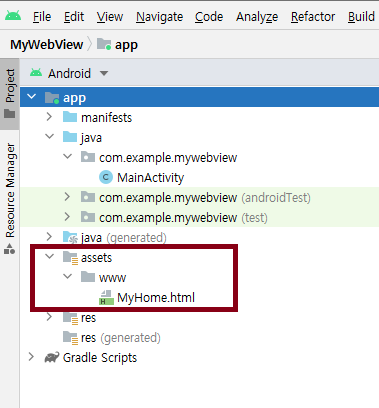379x408 pixels.
Task: Collapse the www folder
Action: (68, 277)
